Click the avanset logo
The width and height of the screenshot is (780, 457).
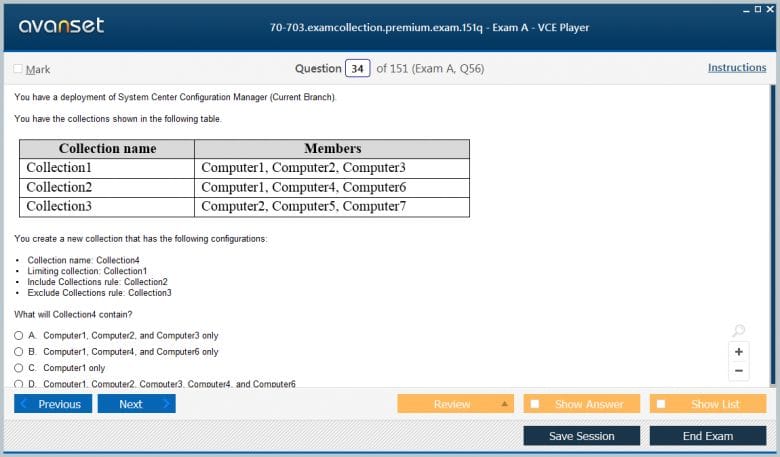coord(61,25)
